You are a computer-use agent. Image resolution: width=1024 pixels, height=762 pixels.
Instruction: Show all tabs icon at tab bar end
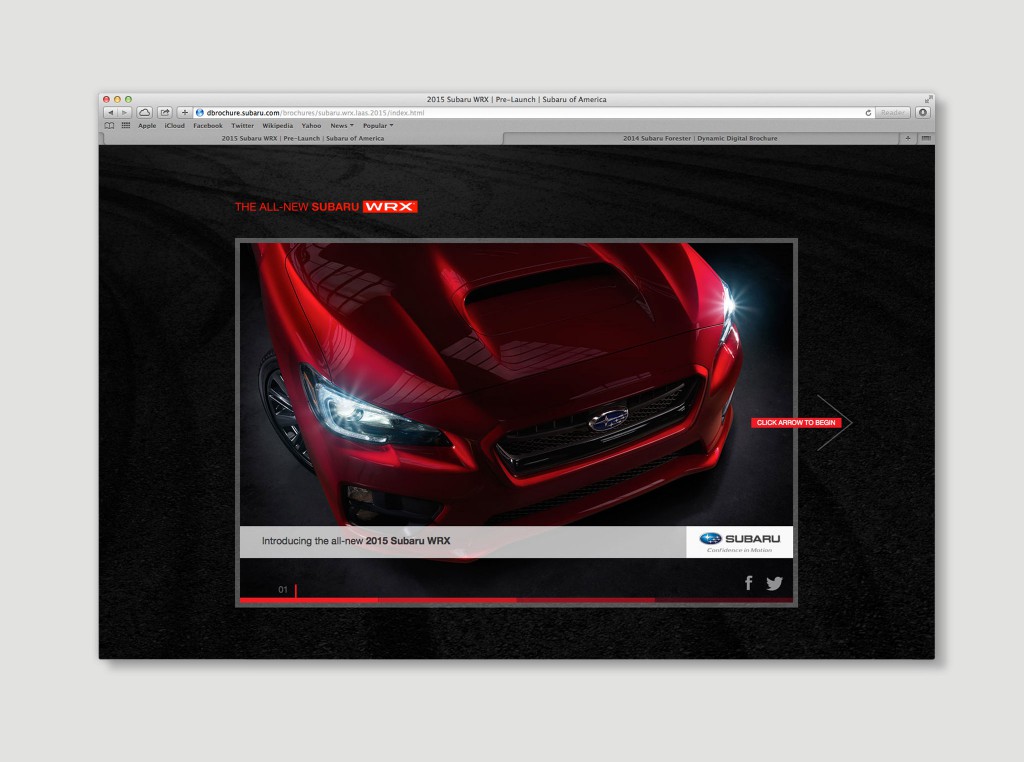point(926,138)
